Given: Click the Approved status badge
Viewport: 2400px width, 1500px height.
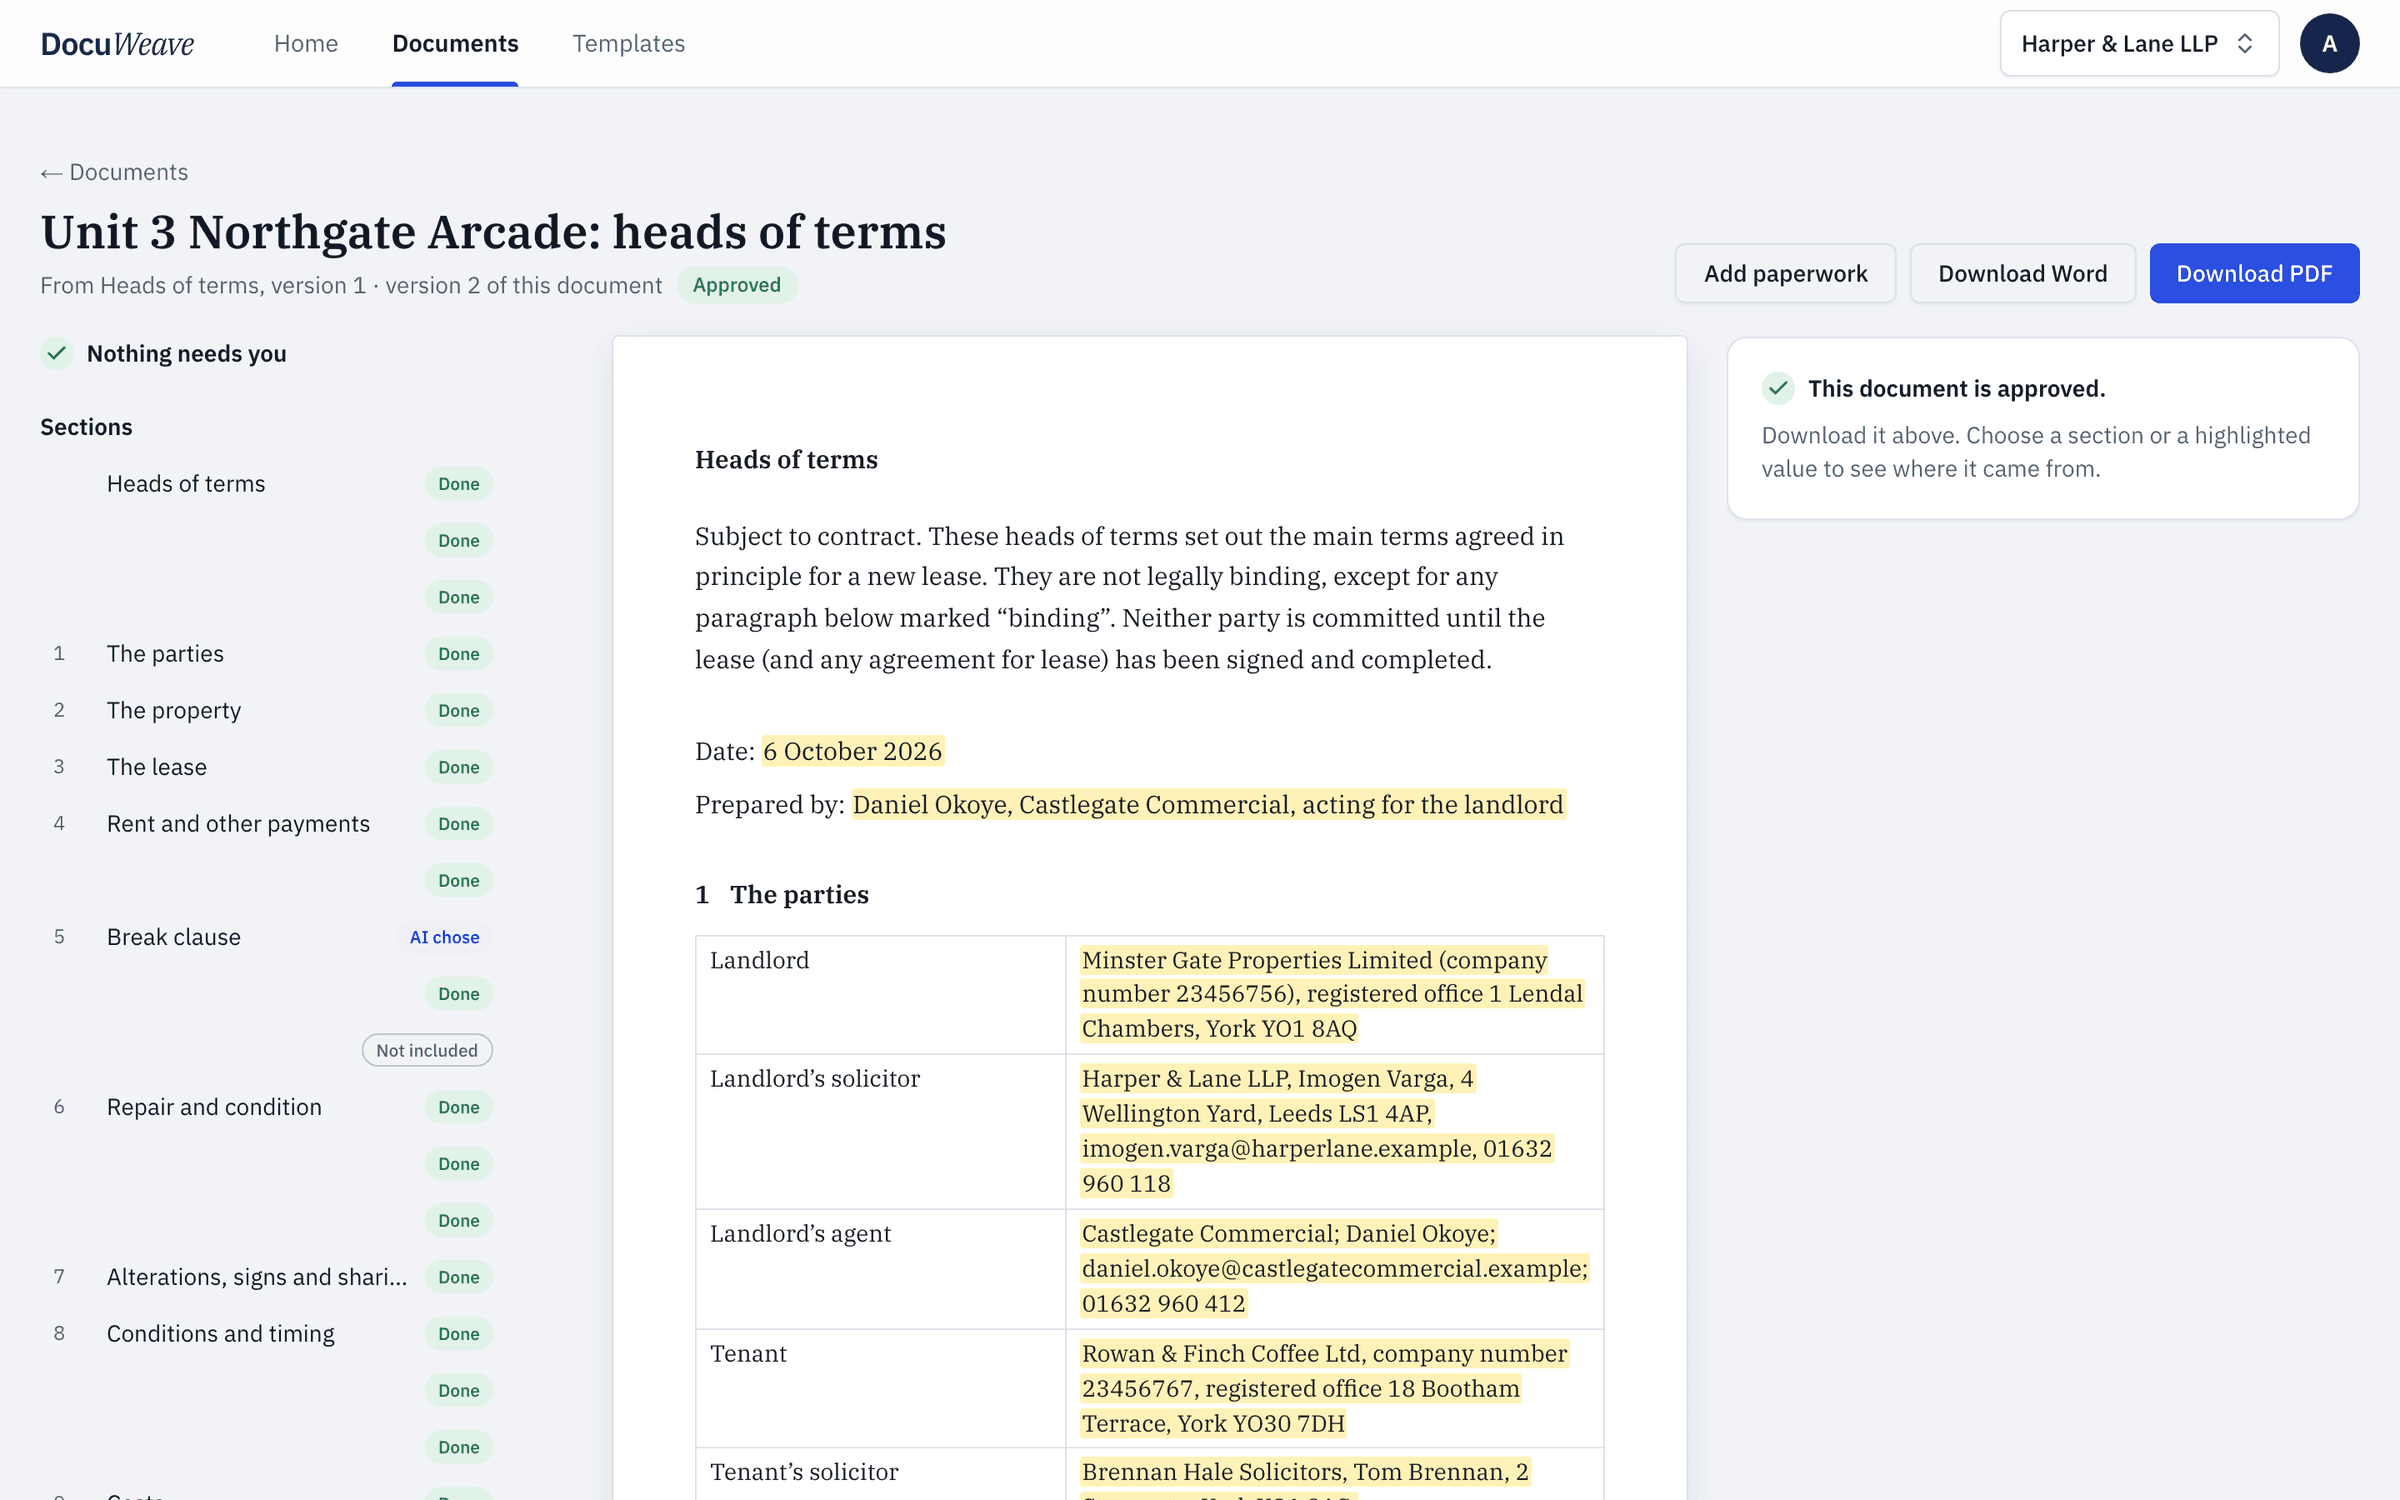Looking at the screenshot, I should click(737, 285).
